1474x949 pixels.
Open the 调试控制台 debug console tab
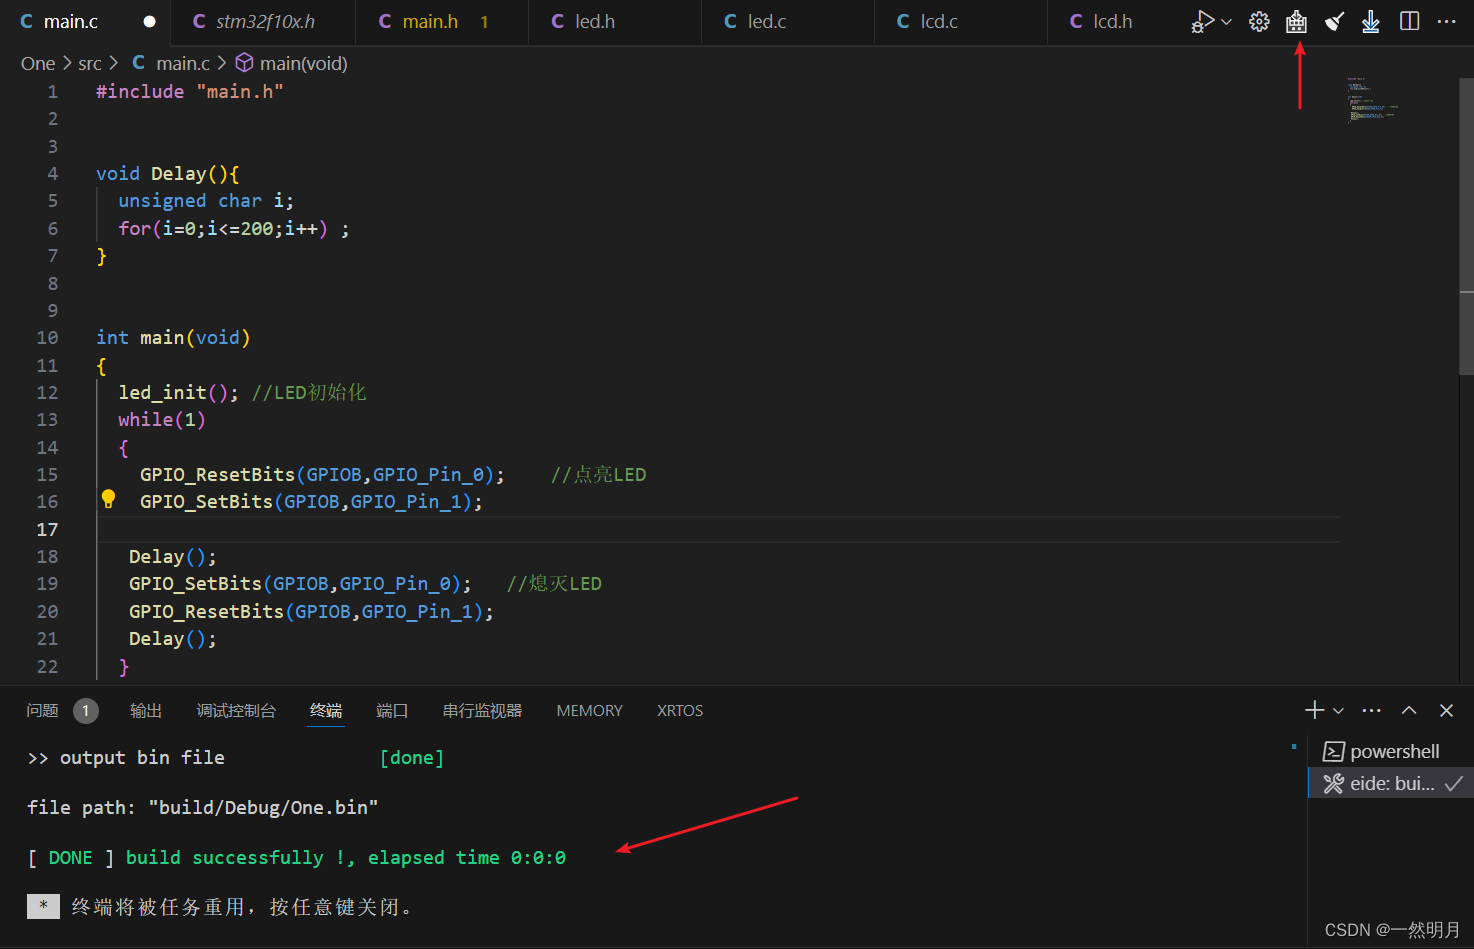click(236, 711)
